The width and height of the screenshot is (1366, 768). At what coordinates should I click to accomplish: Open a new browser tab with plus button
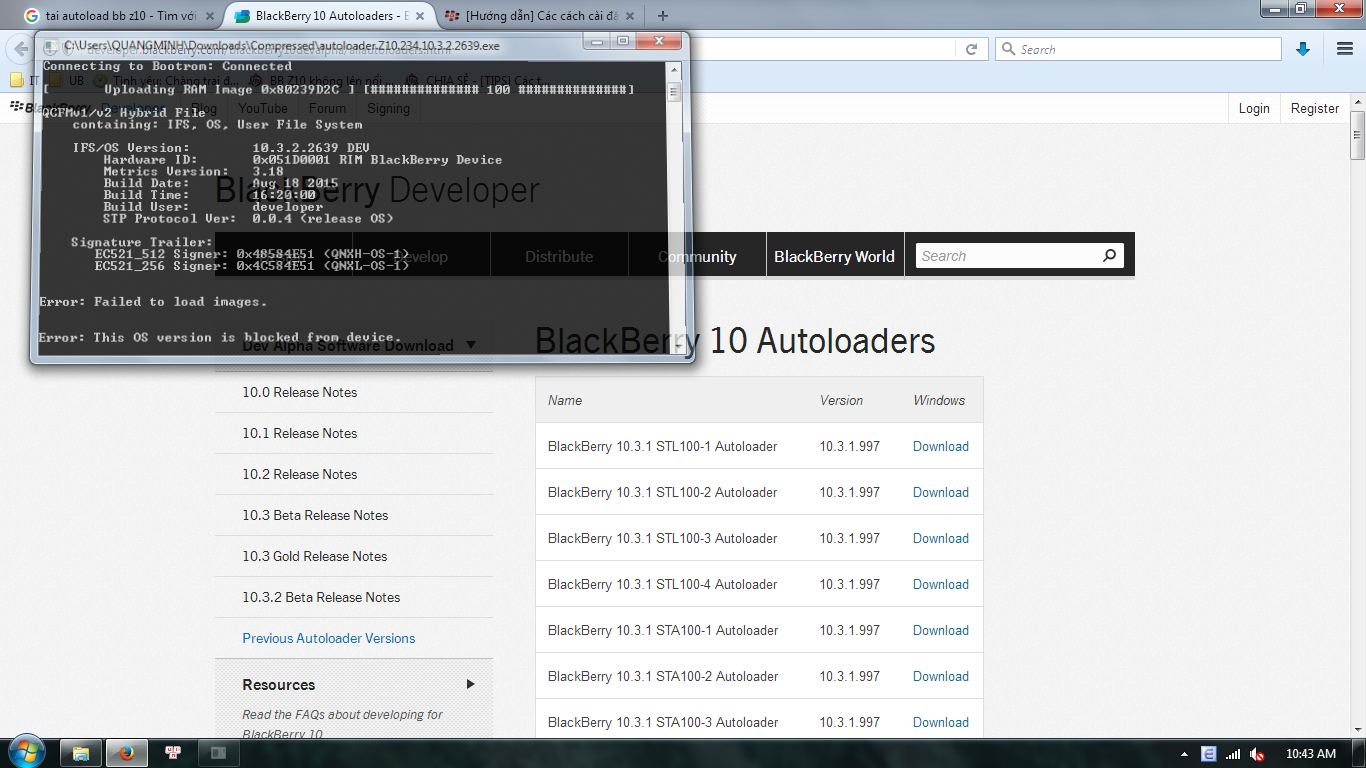click(x=662, y=16)
